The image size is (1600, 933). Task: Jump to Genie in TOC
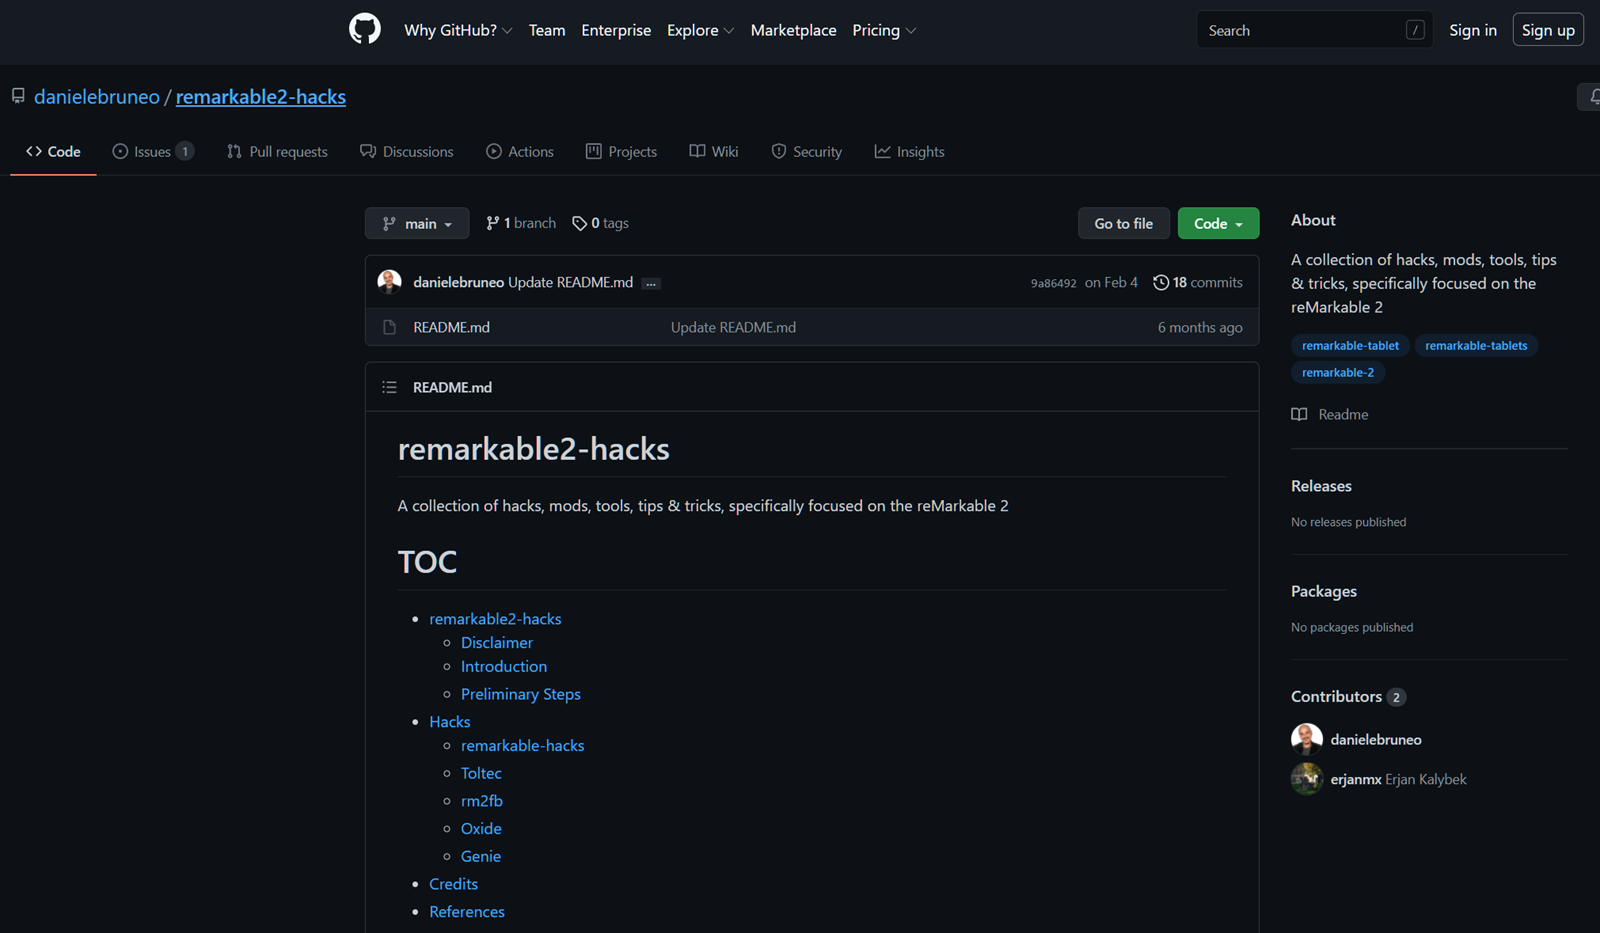[481, 856]
